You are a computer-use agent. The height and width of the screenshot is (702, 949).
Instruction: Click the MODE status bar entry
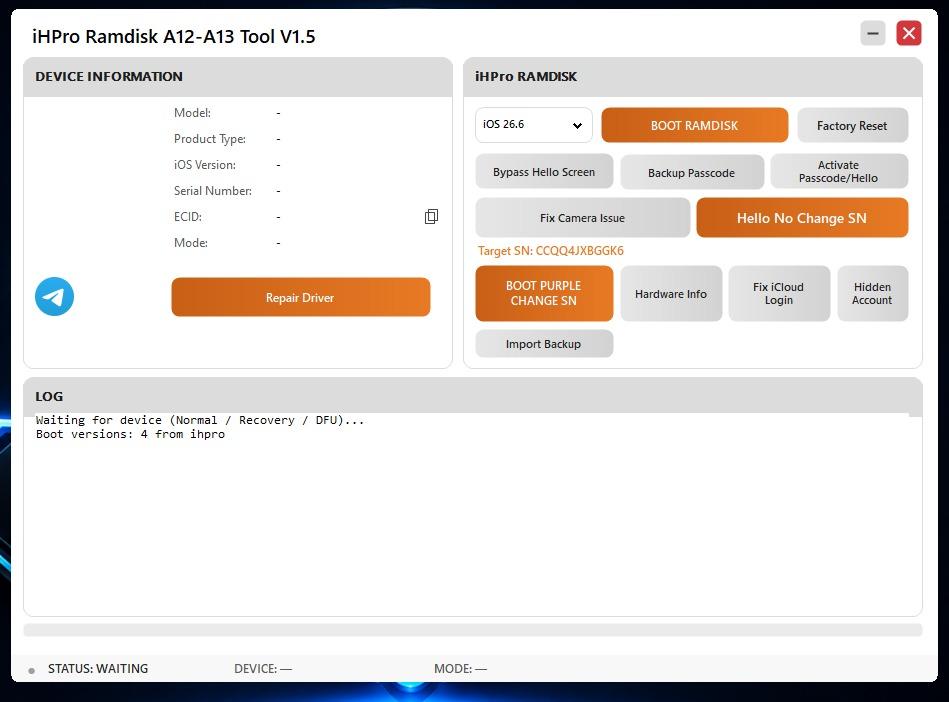click(460, 669)
